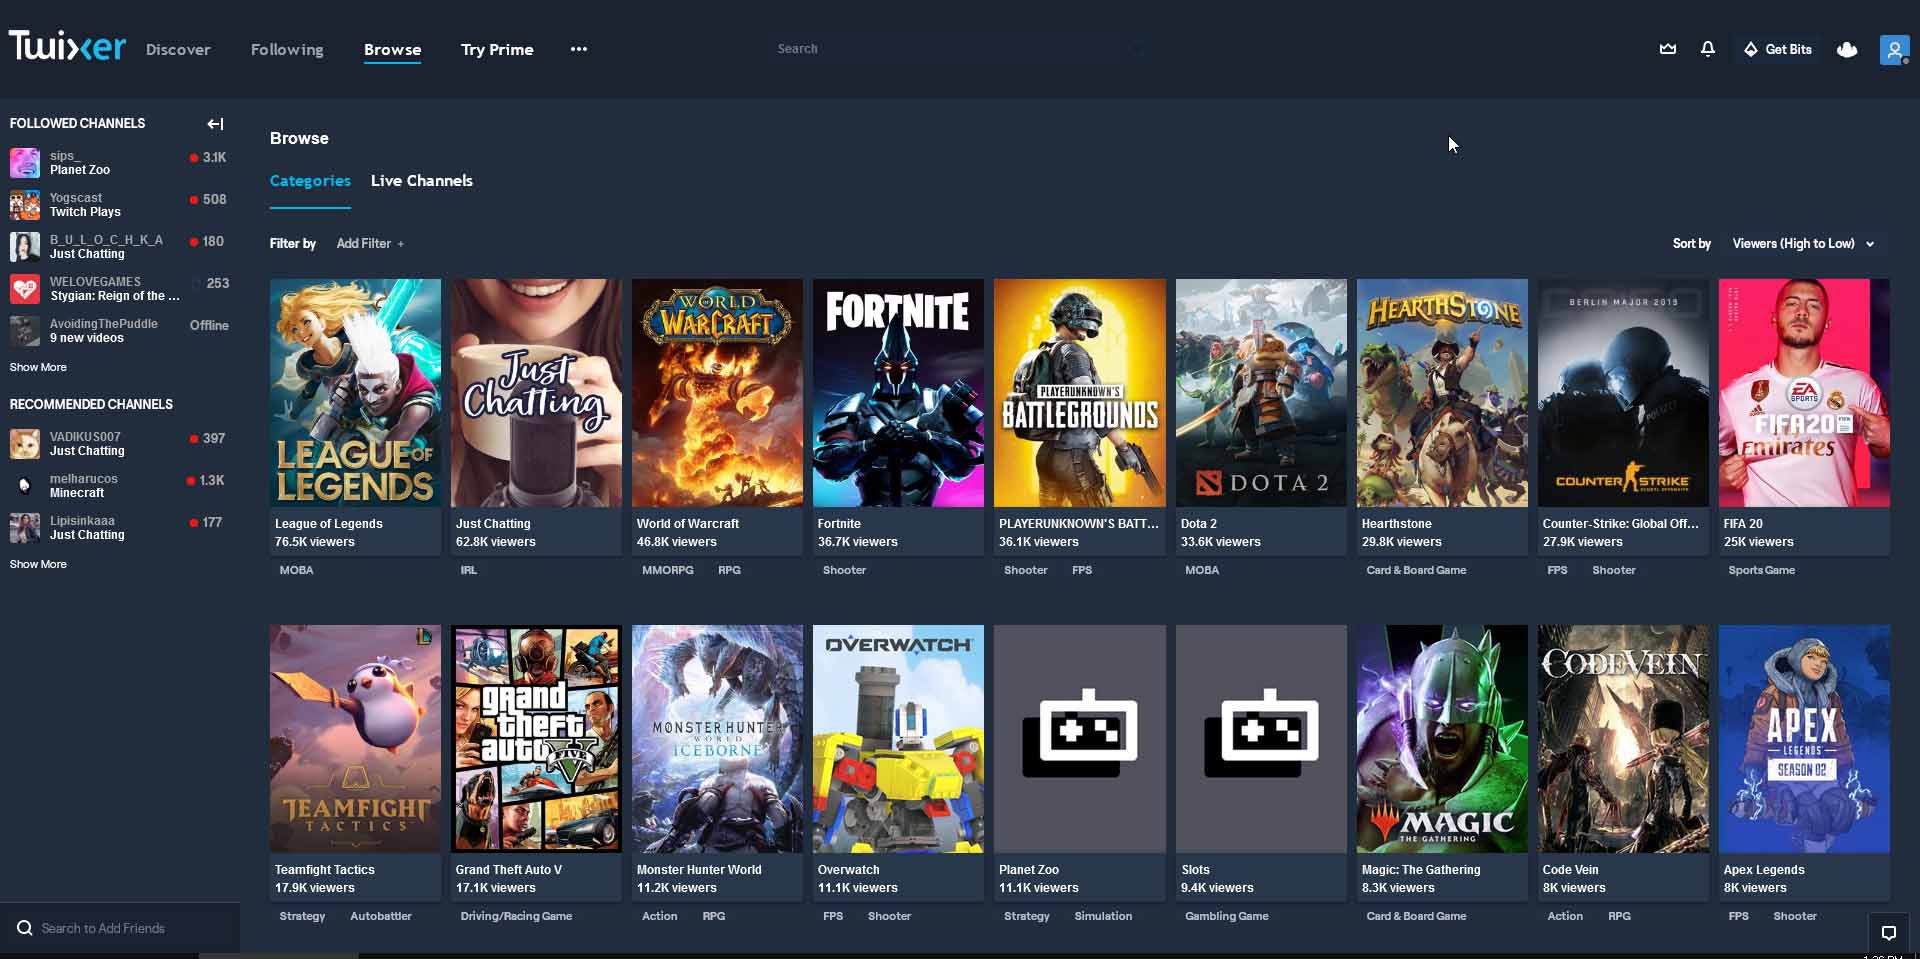Open Try Prime

coord(497,49)
